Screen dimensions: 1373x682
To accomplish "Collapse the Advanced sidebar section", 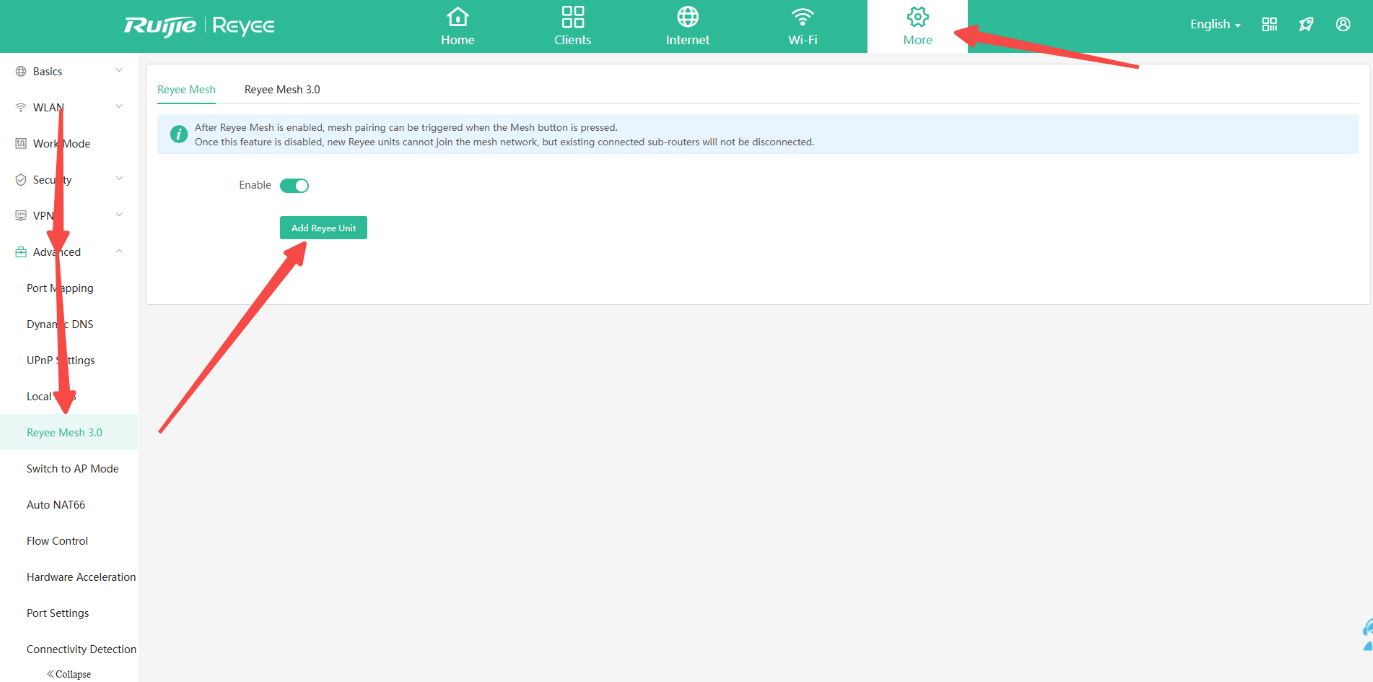I will click(x=69, y=252).
